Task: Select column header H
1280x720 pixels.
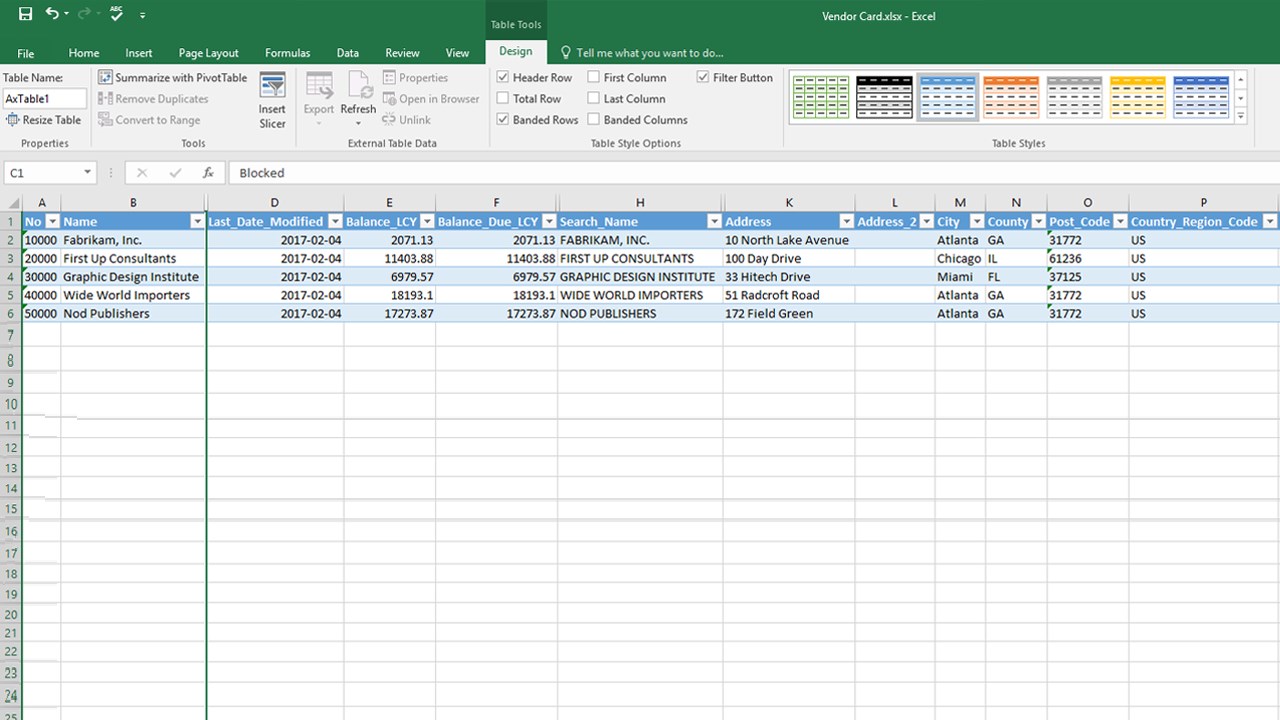Action: (640, 202)
